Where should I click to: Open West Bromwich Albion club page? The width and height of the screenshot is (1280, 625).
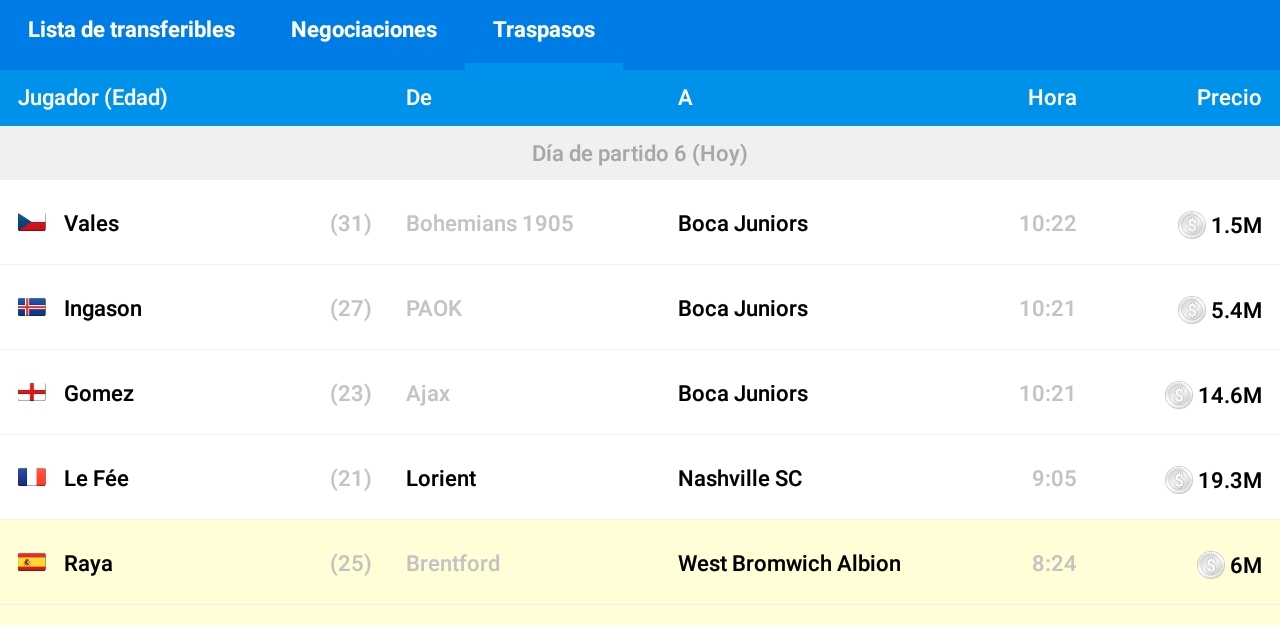[x=789, y=564]
